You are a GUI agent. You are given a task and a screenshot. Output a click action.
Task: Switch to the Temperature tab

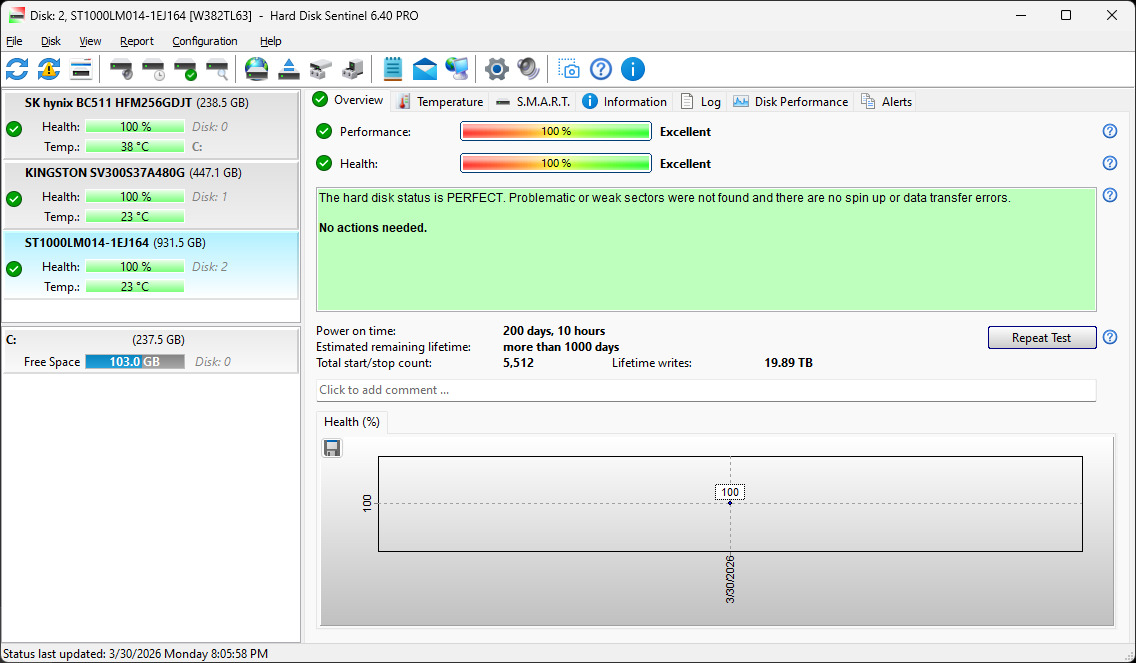440,101
